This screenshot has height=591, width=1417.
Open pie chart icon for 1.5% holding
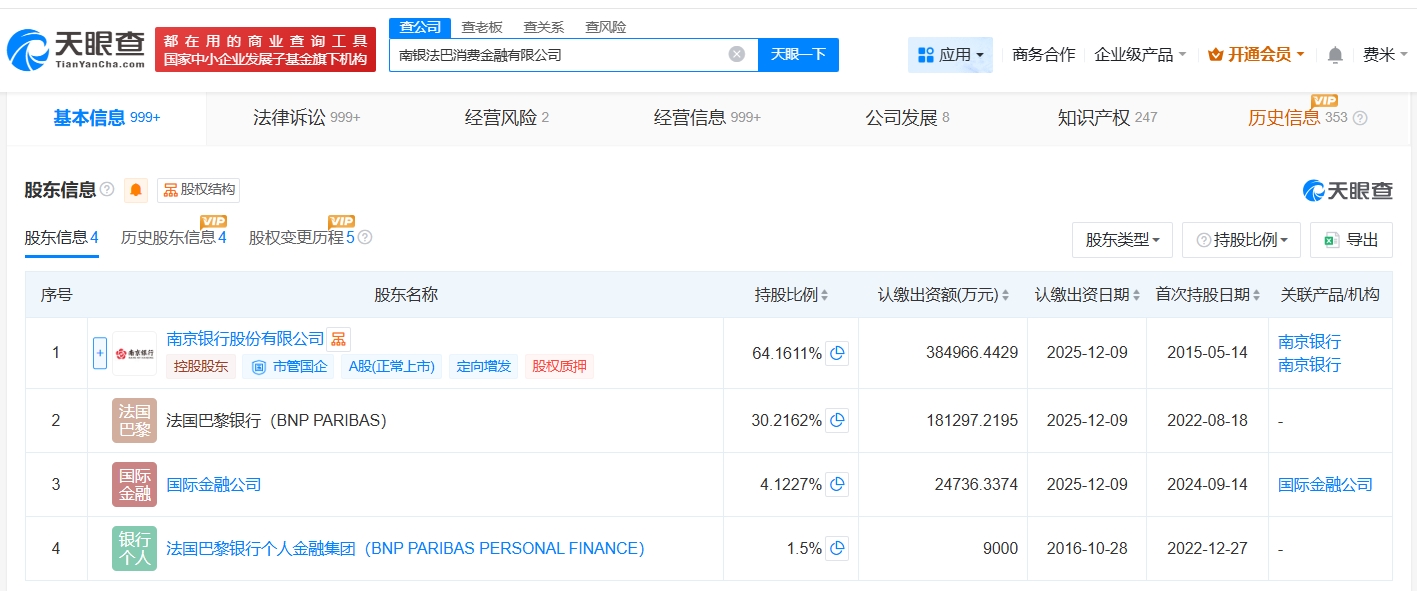[x=838, y=548]
